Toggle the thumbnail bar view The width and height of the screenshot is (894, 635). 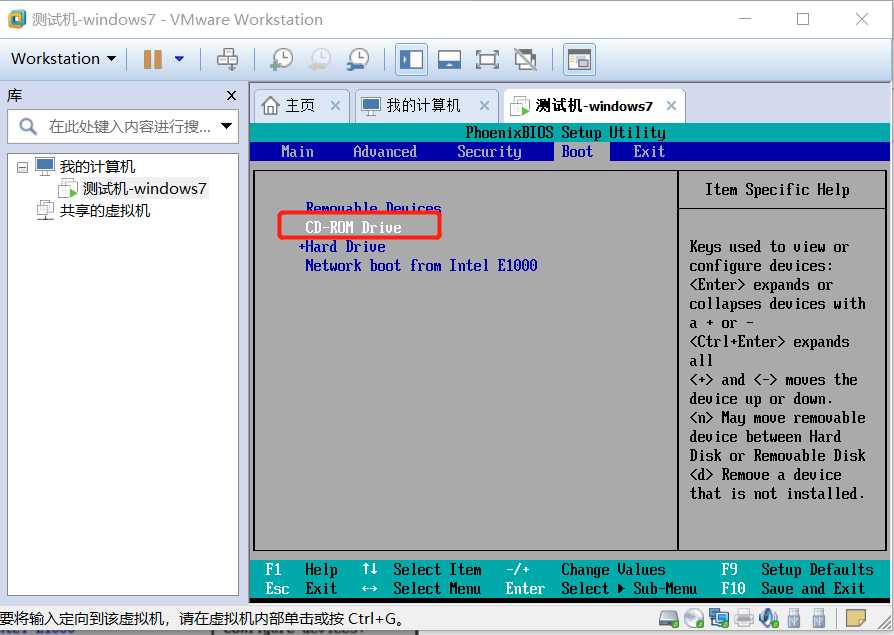(x=449, y=59)
